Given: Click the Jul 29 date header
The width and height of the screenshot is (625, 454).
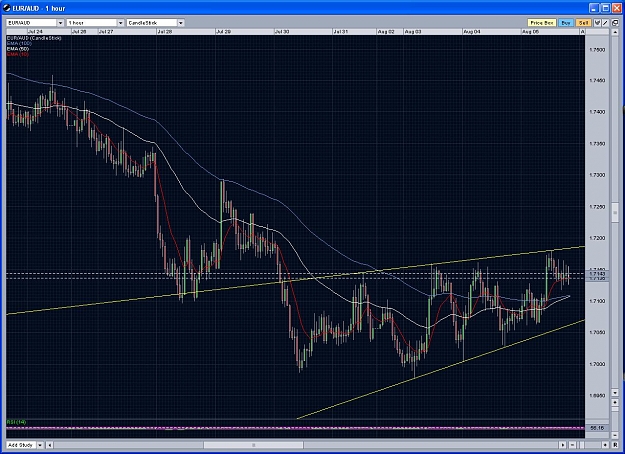Looking at the screenshot, I should [223, 31].
